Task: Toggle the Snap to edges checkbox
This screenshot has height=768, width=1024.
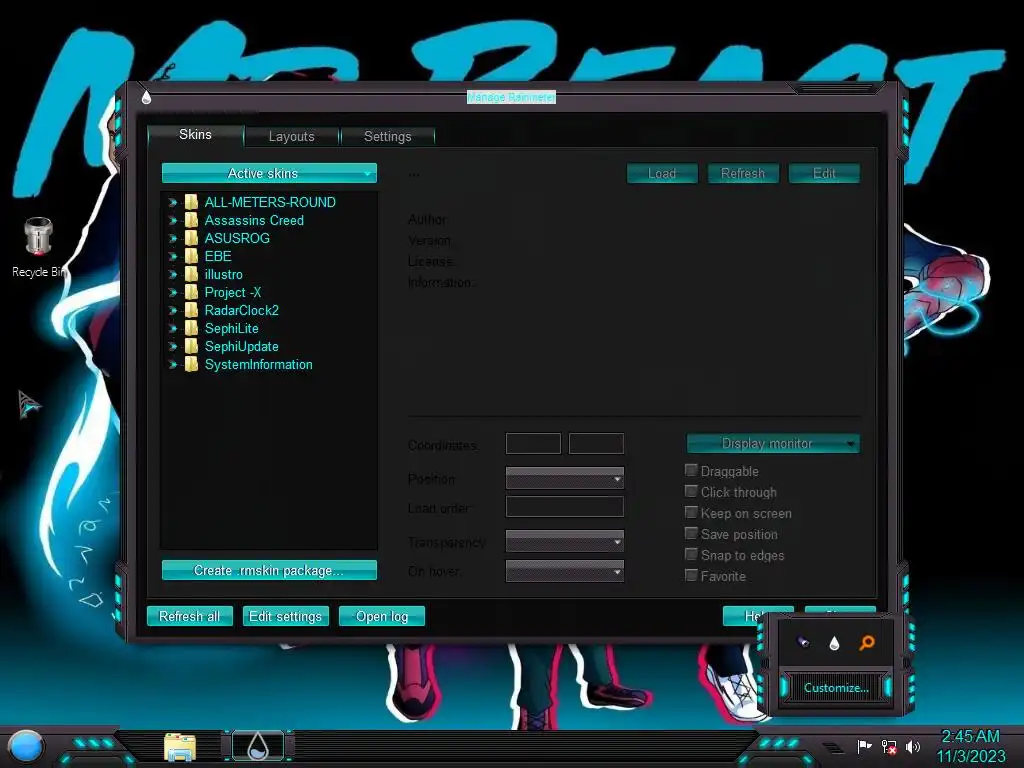Action: tap(691, 554)
